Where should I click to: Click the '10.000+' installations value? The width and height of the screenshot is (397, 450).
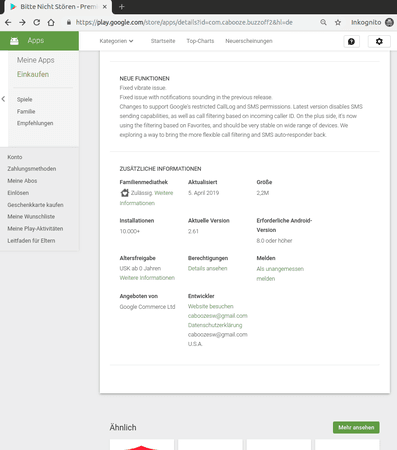130,231
